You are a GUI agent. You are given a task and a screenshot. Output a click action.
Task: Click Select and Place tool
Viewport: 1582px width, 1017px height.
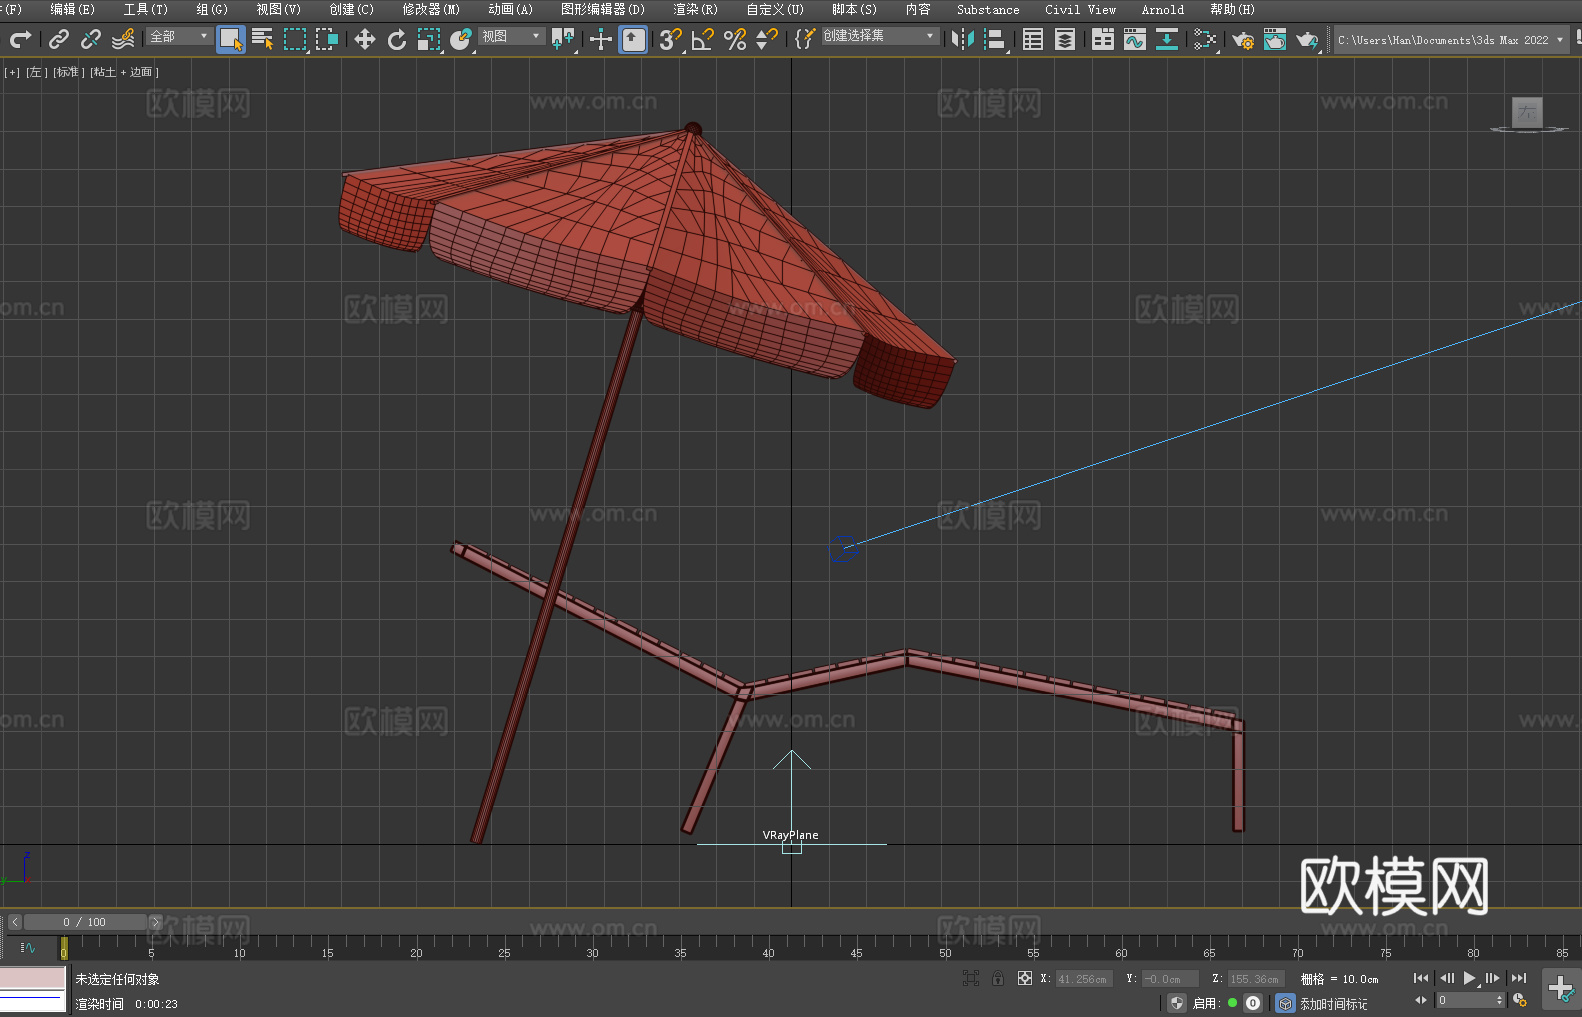(461, 39)
